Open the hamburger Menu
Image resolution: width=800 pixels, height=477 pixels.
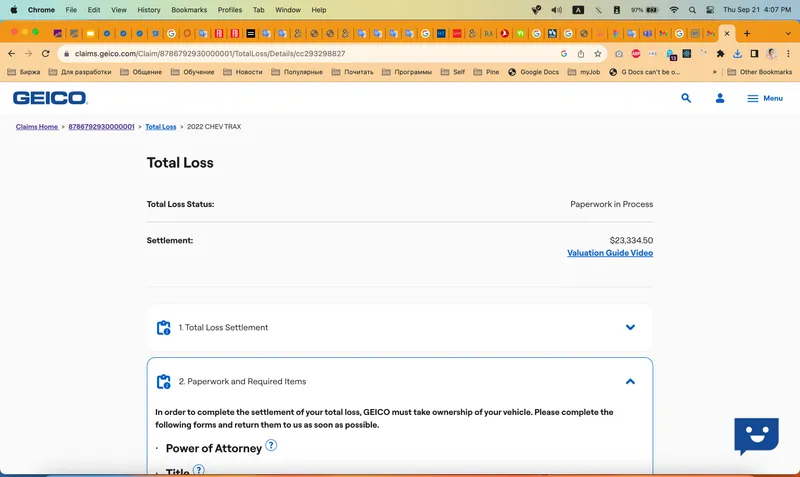764,98
